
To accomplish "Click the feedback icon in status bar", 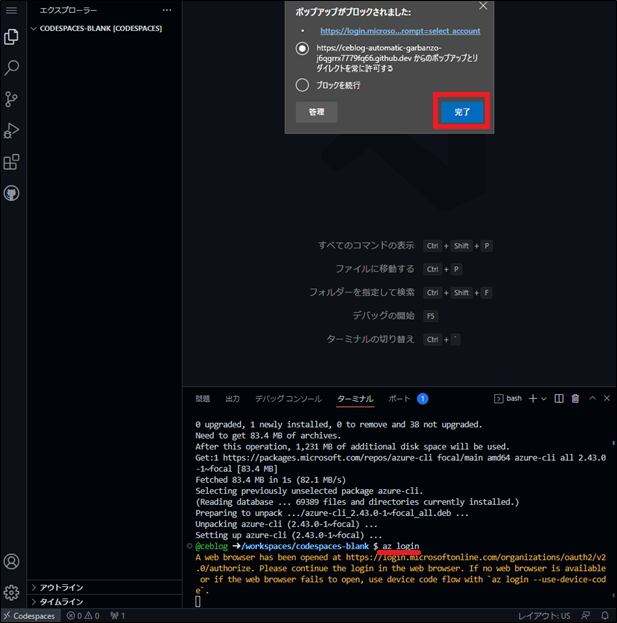I will [586, 616].
